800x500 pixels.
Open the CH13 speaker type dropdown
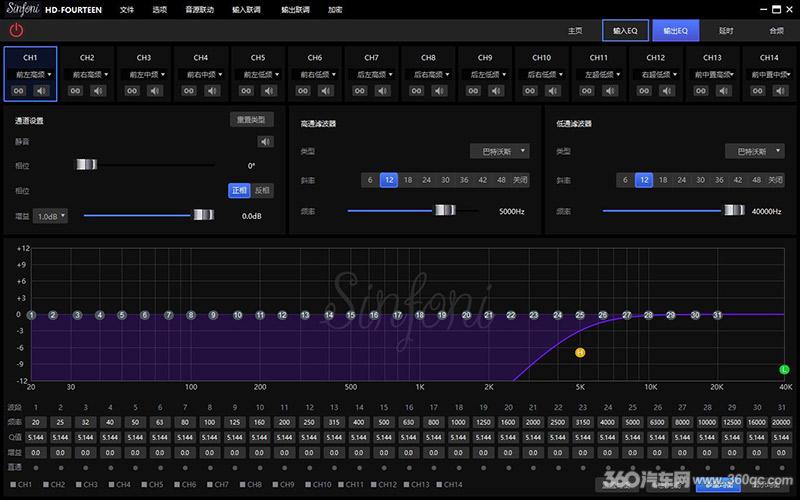[715, 74]
